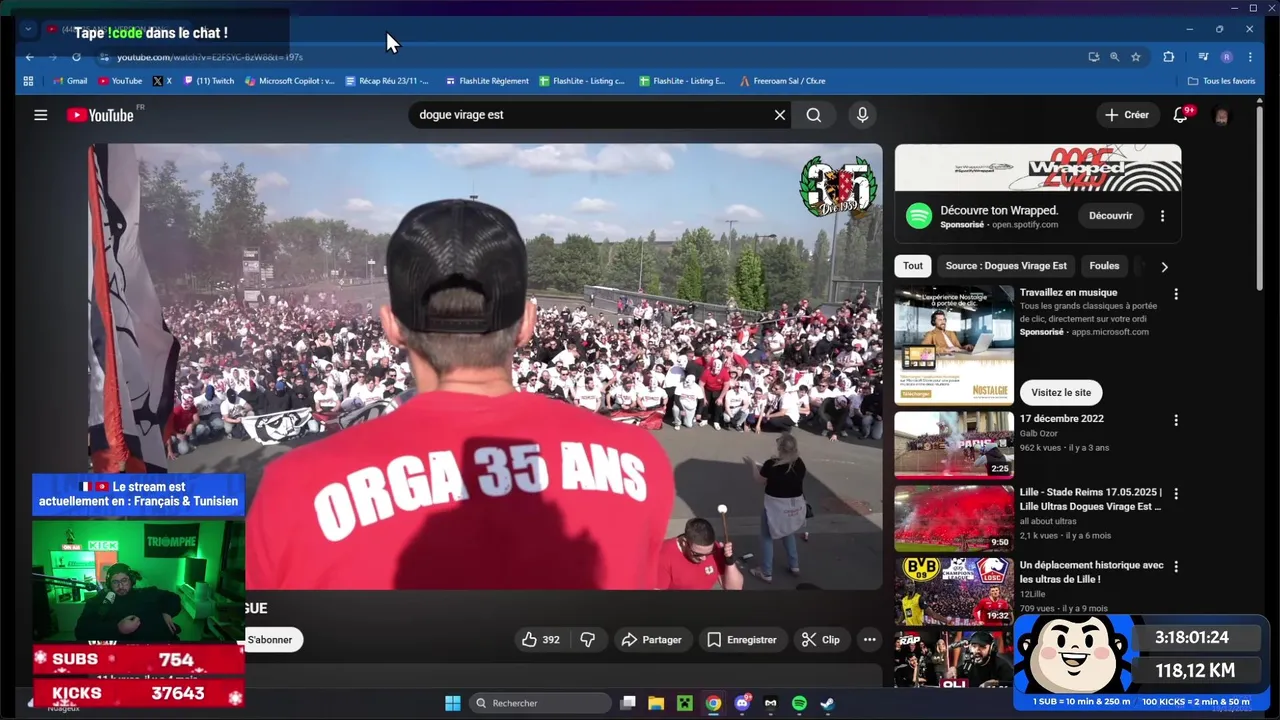The image size is (1280, 720).
Task: Open the Microsoft Copilot bookmark
Action: [290, 81]
